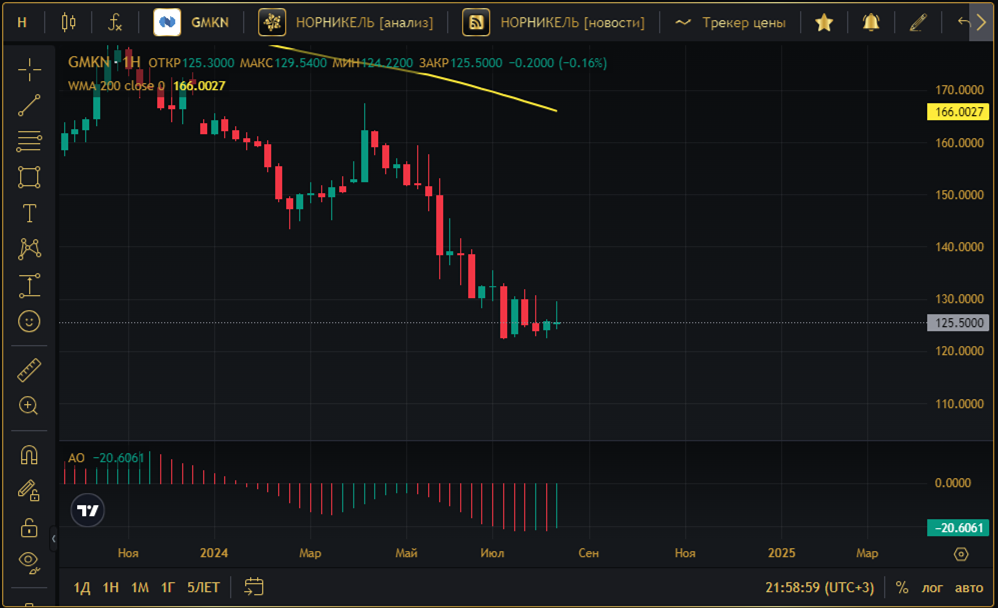Toggle percentage scale mode
998x608 pixels.
pos(902,587)
